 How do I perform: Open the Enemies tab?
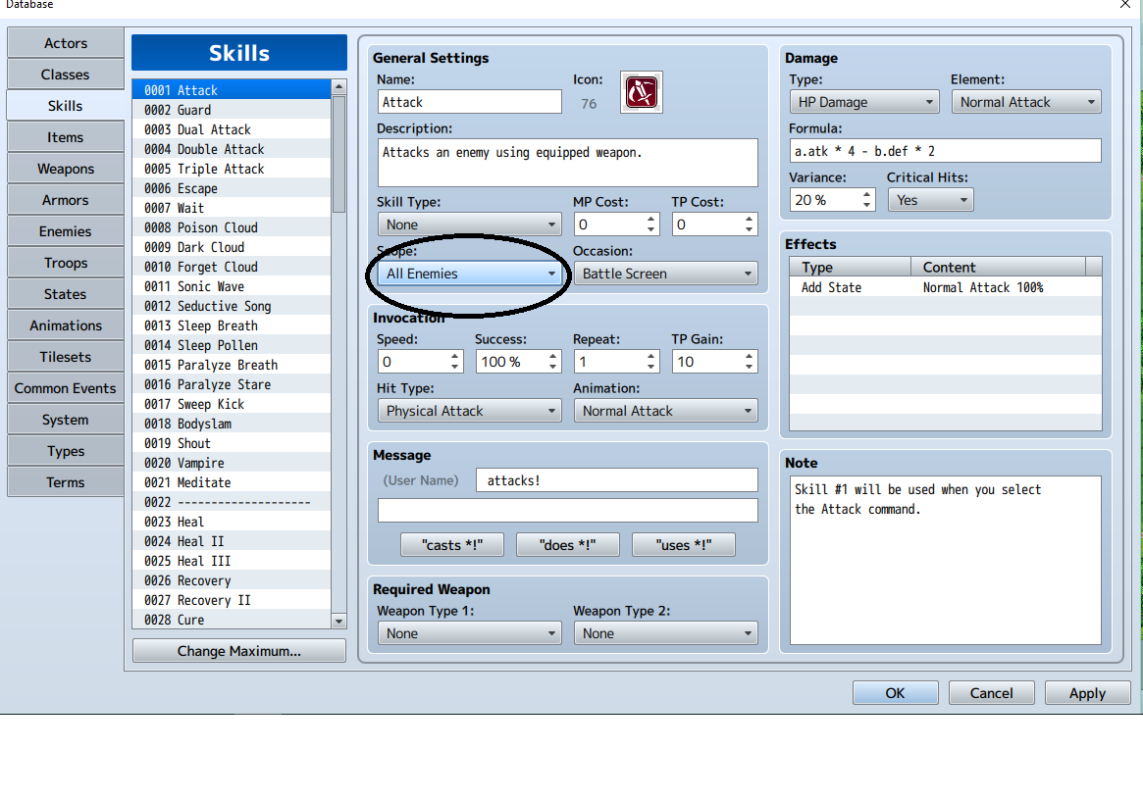[66, 231]
